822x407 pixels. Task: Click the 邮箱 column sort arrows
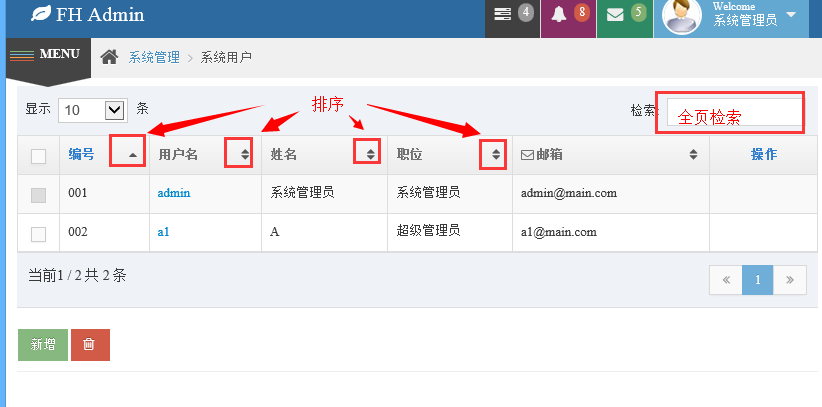(x=693, y=154)
